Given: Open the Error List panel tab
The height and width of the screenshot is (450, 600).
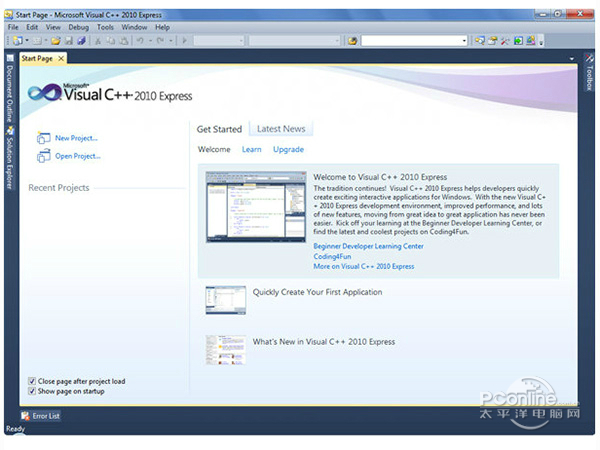Looking at the screenshot, I should pyautogui.click(x=41, y=416).
